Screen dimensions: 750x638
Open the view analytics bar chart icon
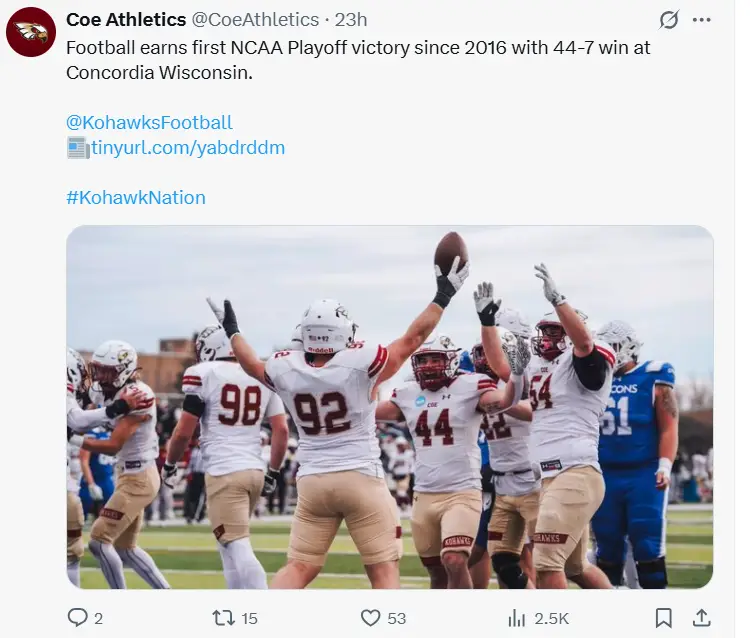[x=517, y=617]
